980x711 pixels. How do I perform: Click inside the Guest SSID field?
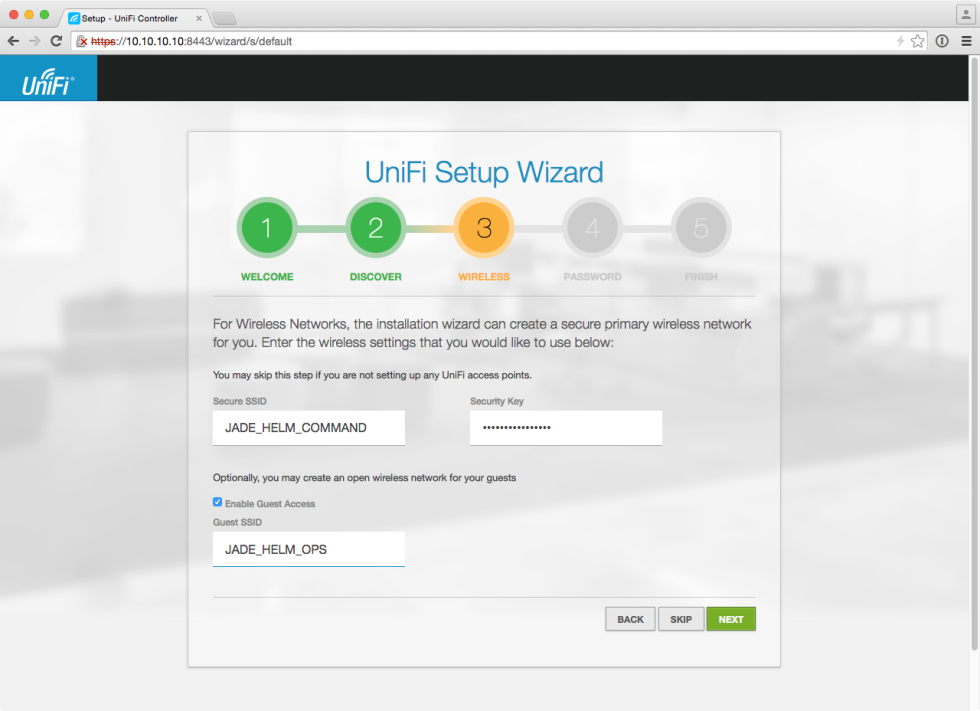point(308,548)
